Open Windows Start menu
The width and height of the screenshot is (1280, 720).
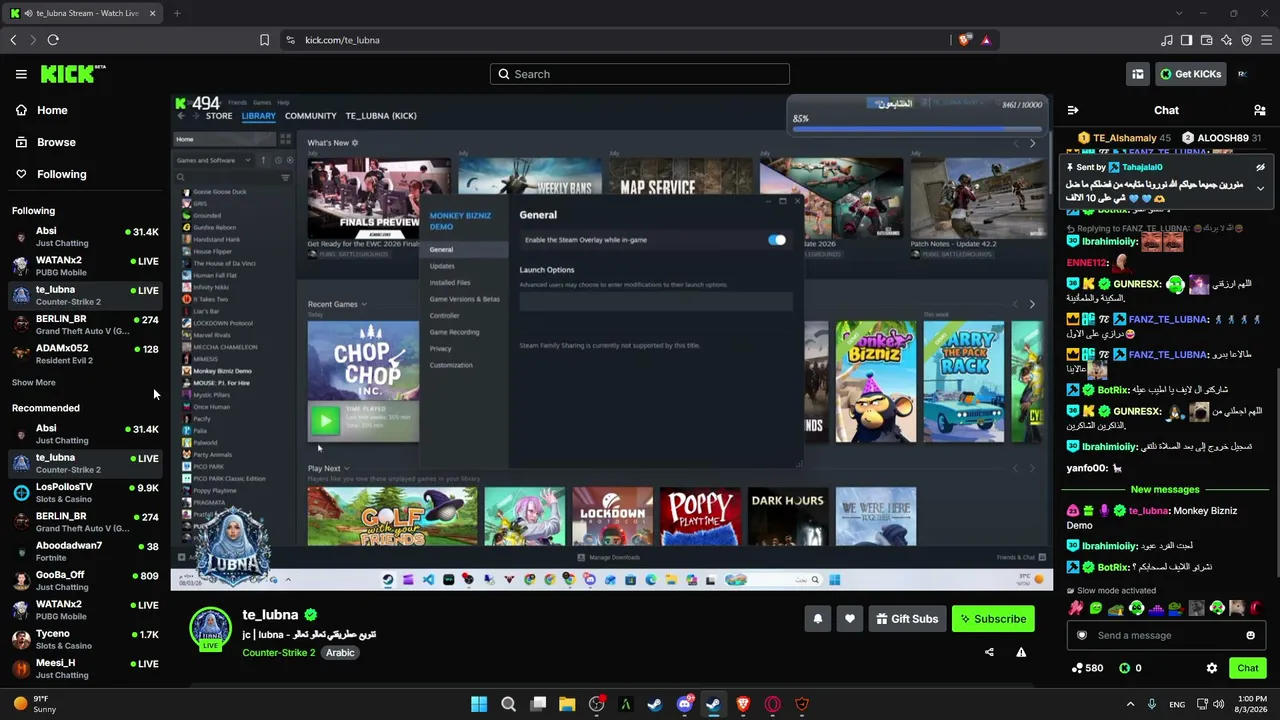[479, 704]
